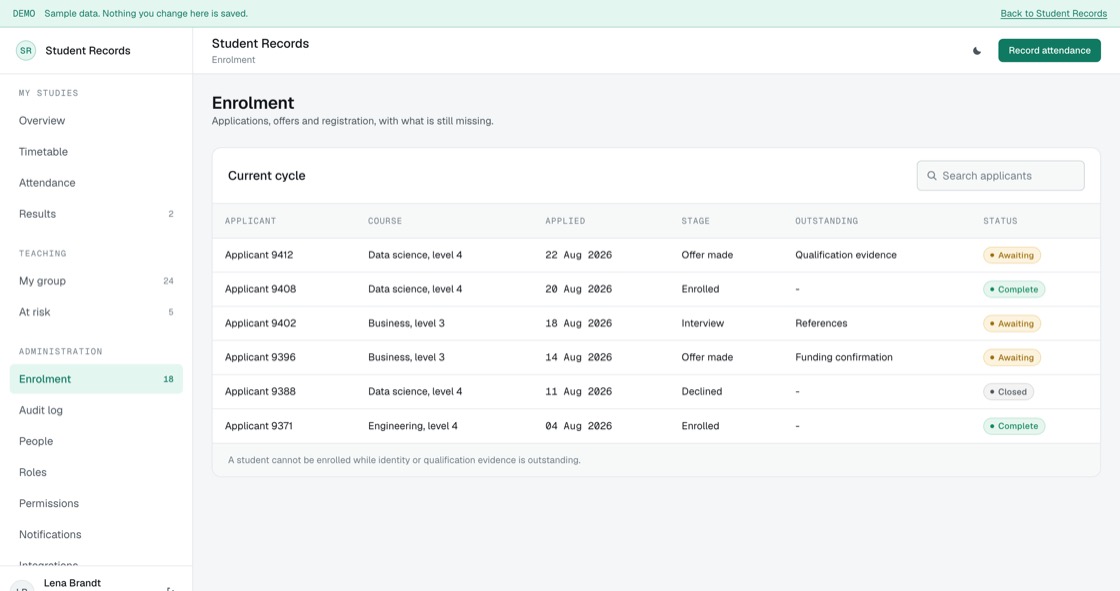The image size is (1120, 591).
Task: Select Applicant 9408 in the table
Action: click(x=260, y=289)
